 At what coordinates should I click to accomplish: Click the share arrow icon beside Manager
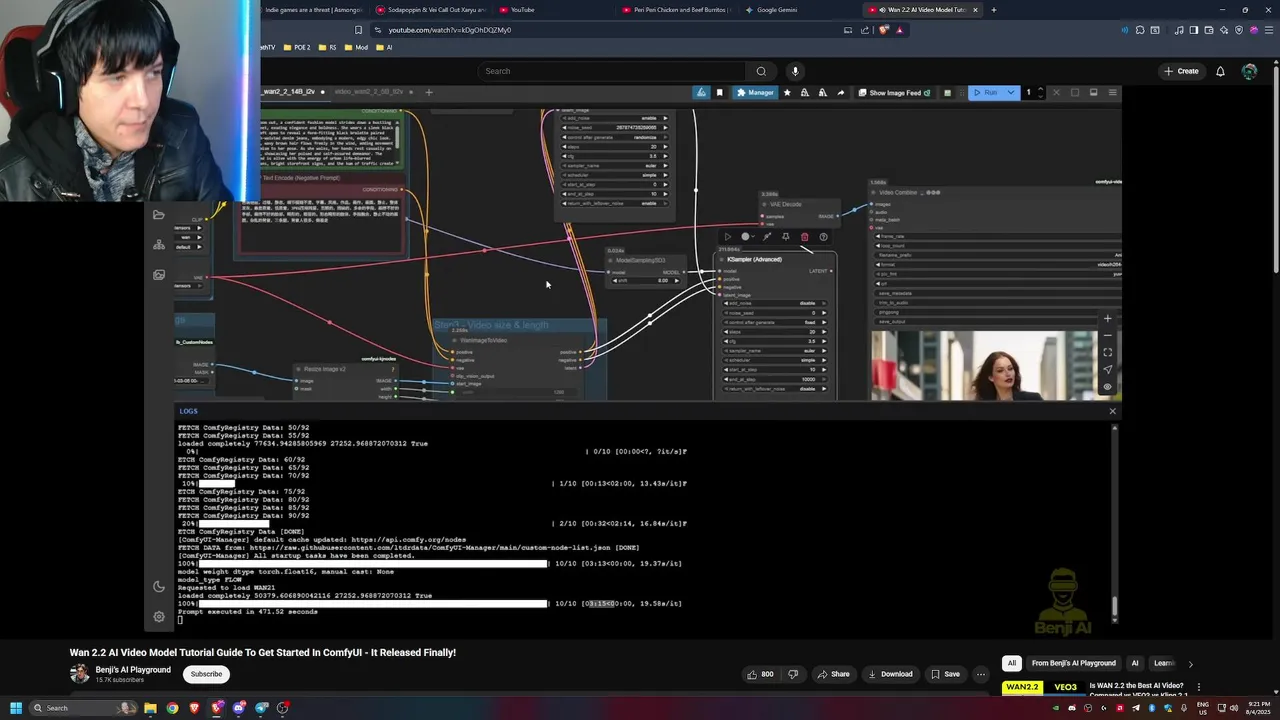[840, 93]
